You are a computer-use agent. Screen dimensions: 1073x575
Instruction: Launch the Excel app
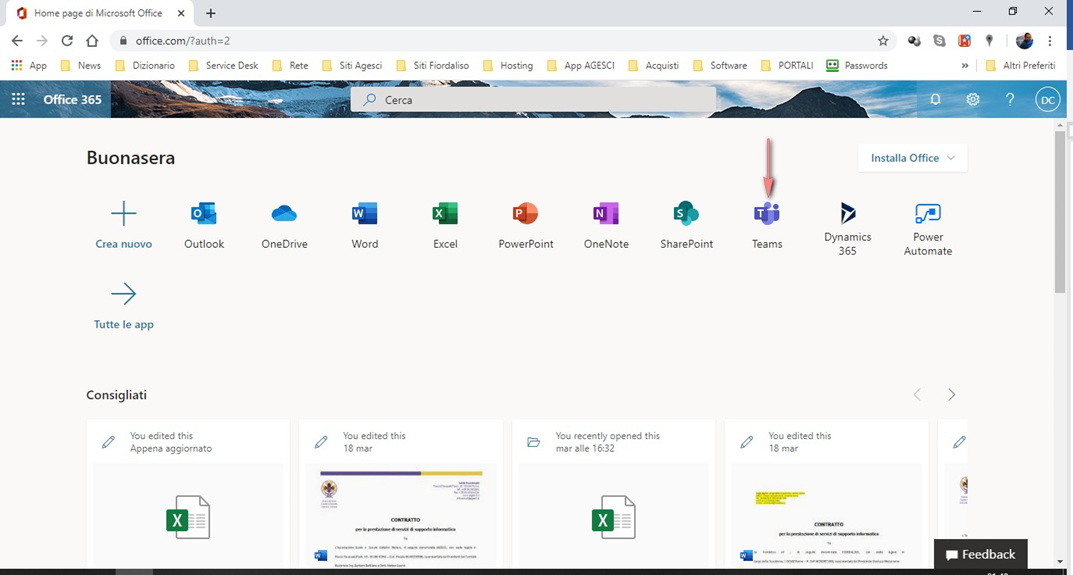tap(445, 226)
